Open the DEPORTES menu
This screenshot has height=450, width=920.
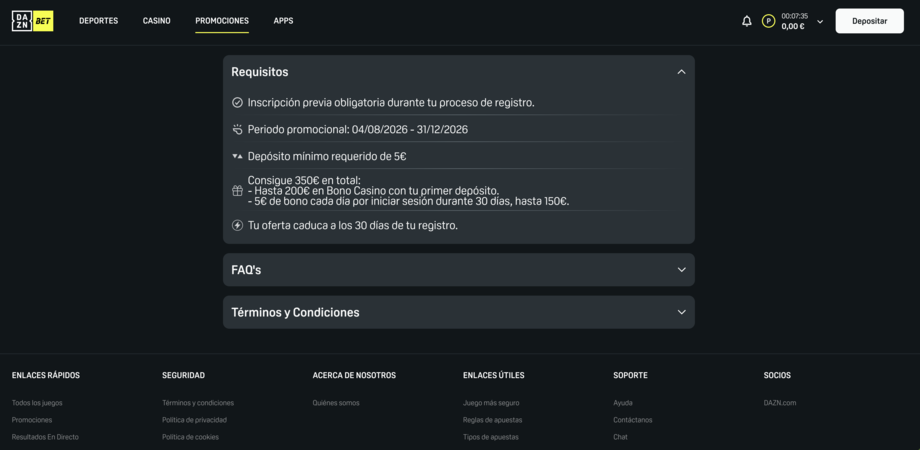[x=99, y=21]
